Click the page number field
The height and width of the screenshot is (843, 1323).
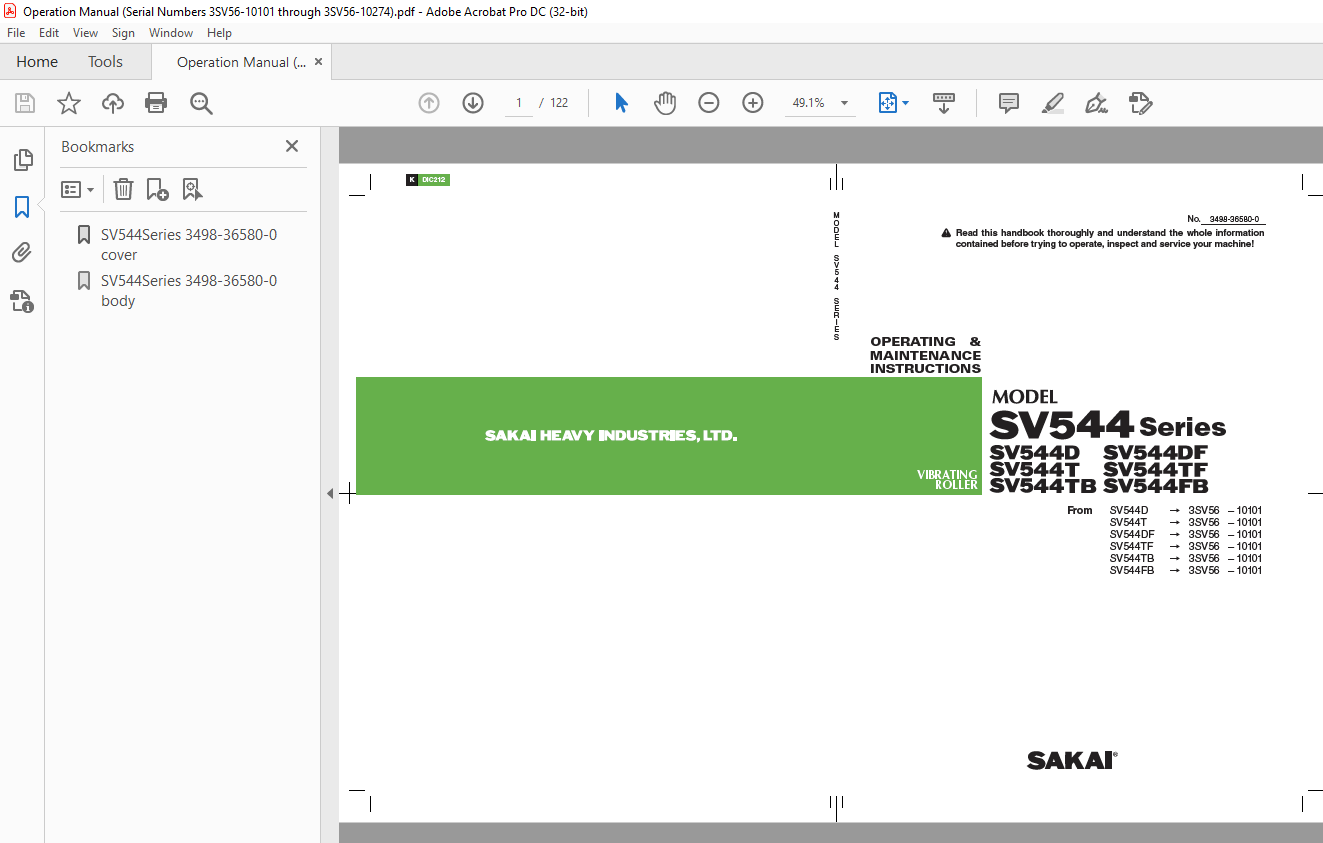coord(519,103)
